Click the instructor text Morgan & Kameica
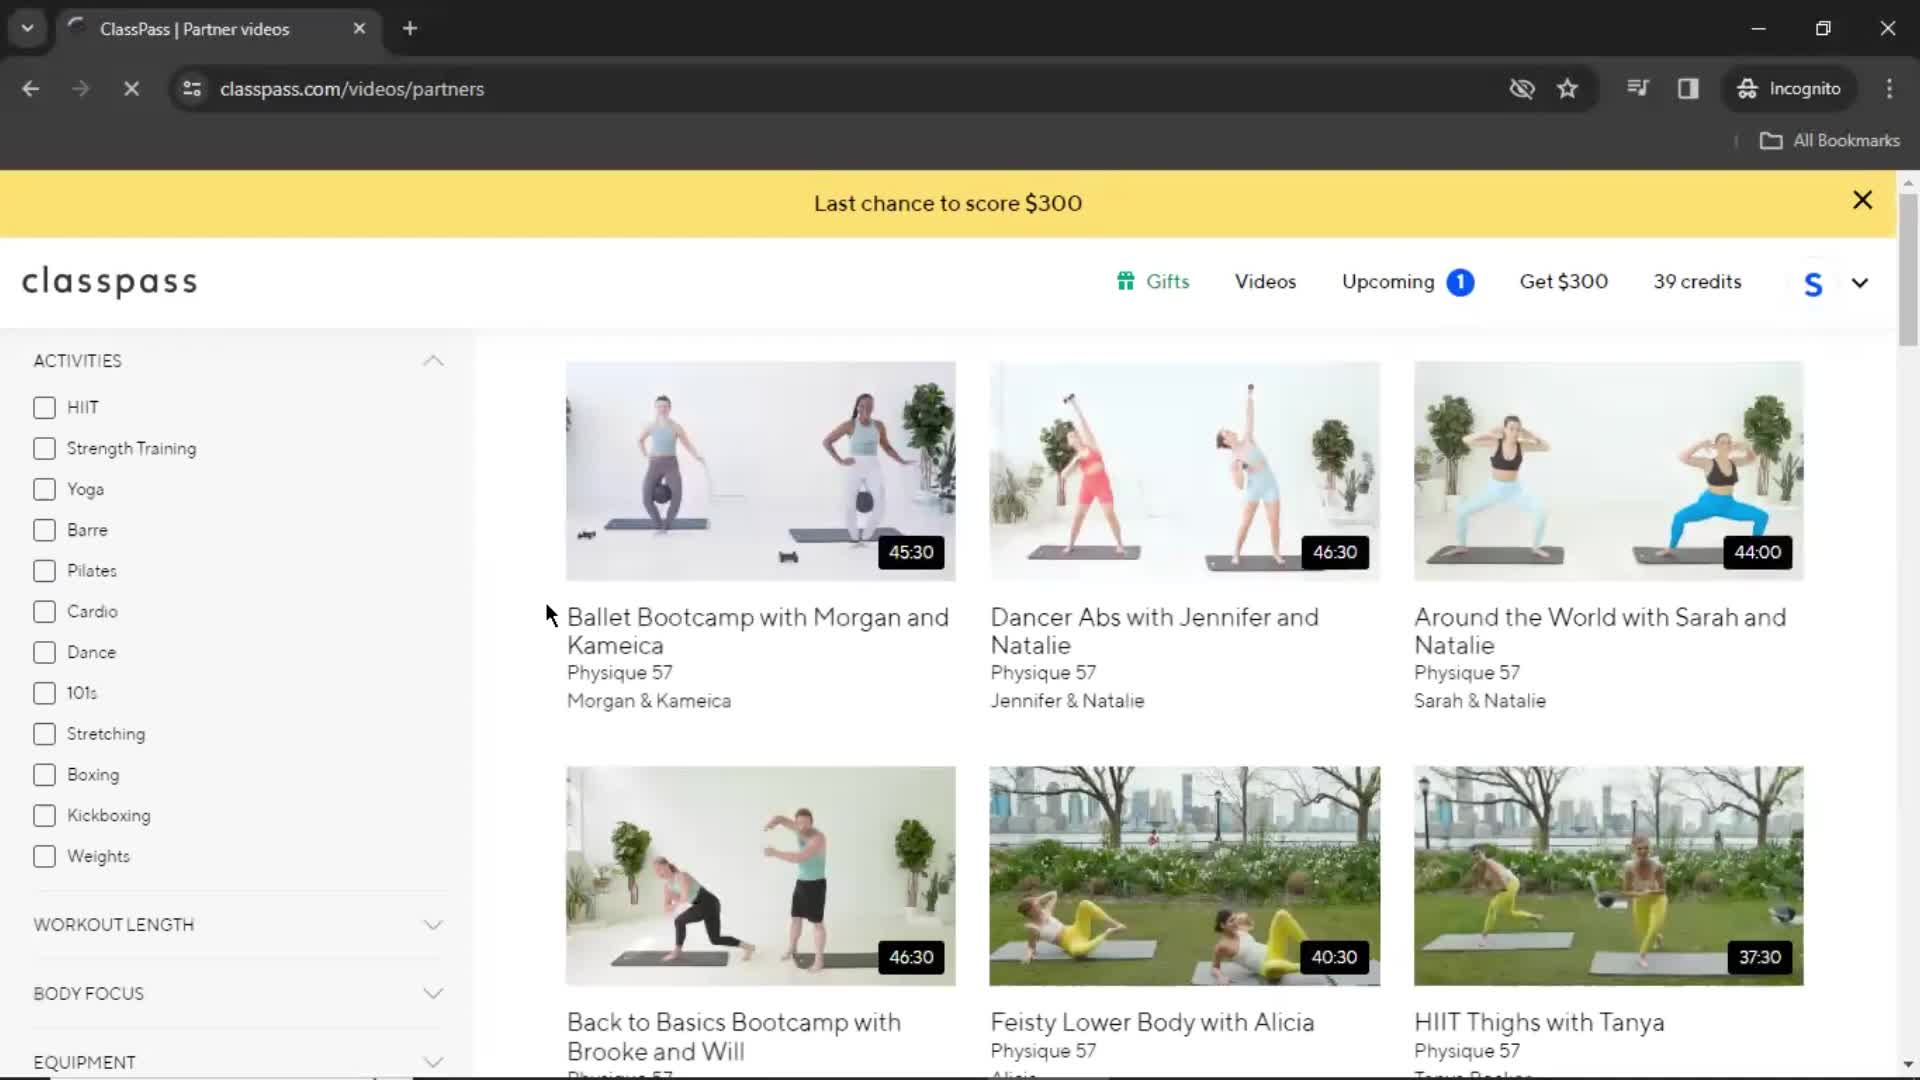This screenshot has width=1920, height=1080. (x=649, y=701)
